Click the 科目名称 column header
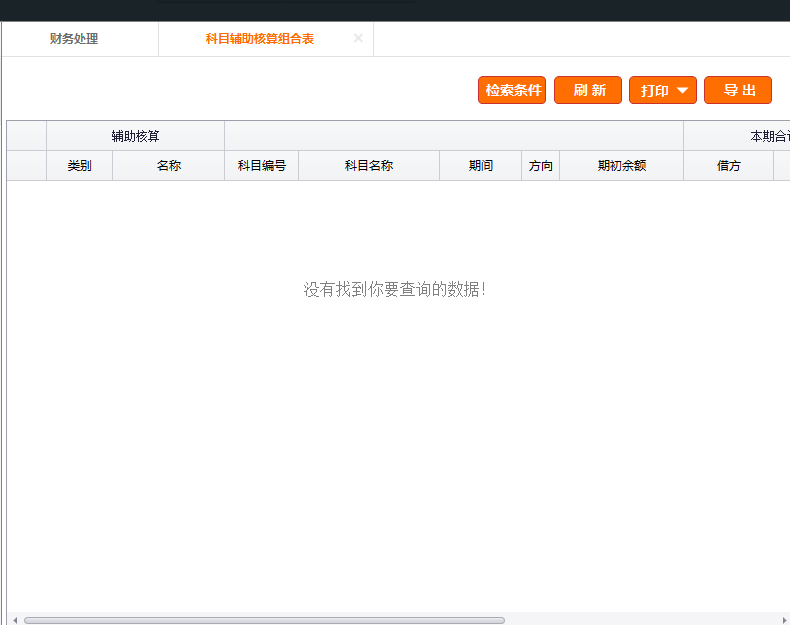Viewport: 790px width, 625px height. tap(368, 166)
